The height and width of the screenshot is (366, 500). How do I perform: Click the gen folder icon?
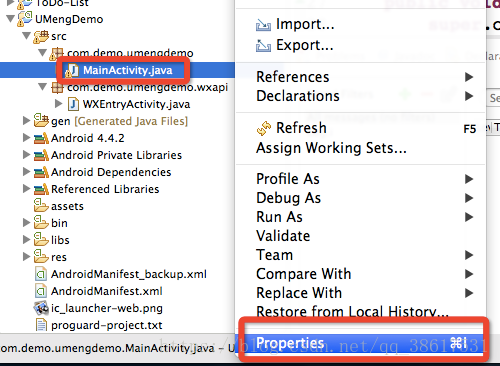[41, 121]
